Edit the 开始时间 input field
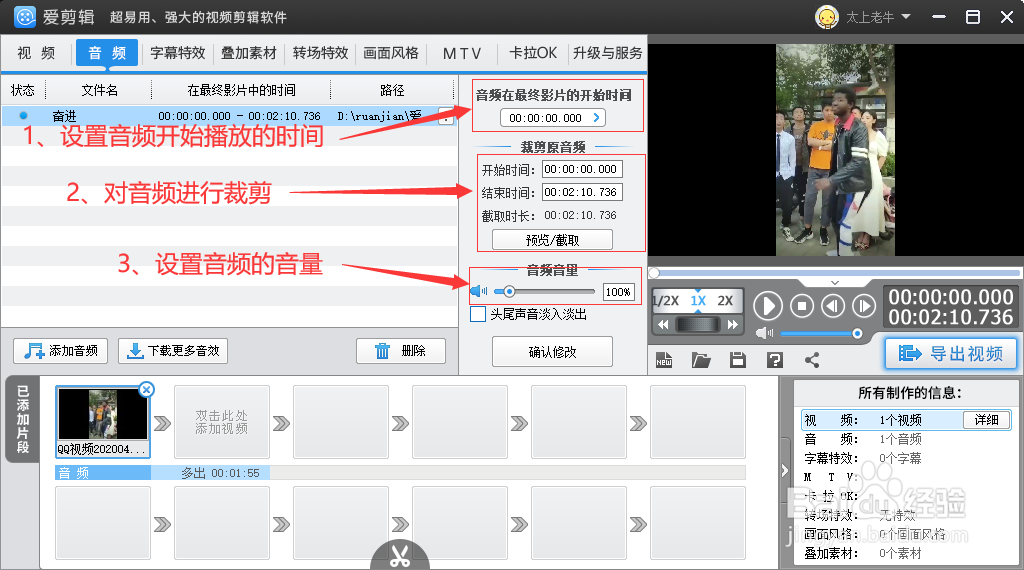Viewport: 1024px width, 570px height. (x=582, y=169)
